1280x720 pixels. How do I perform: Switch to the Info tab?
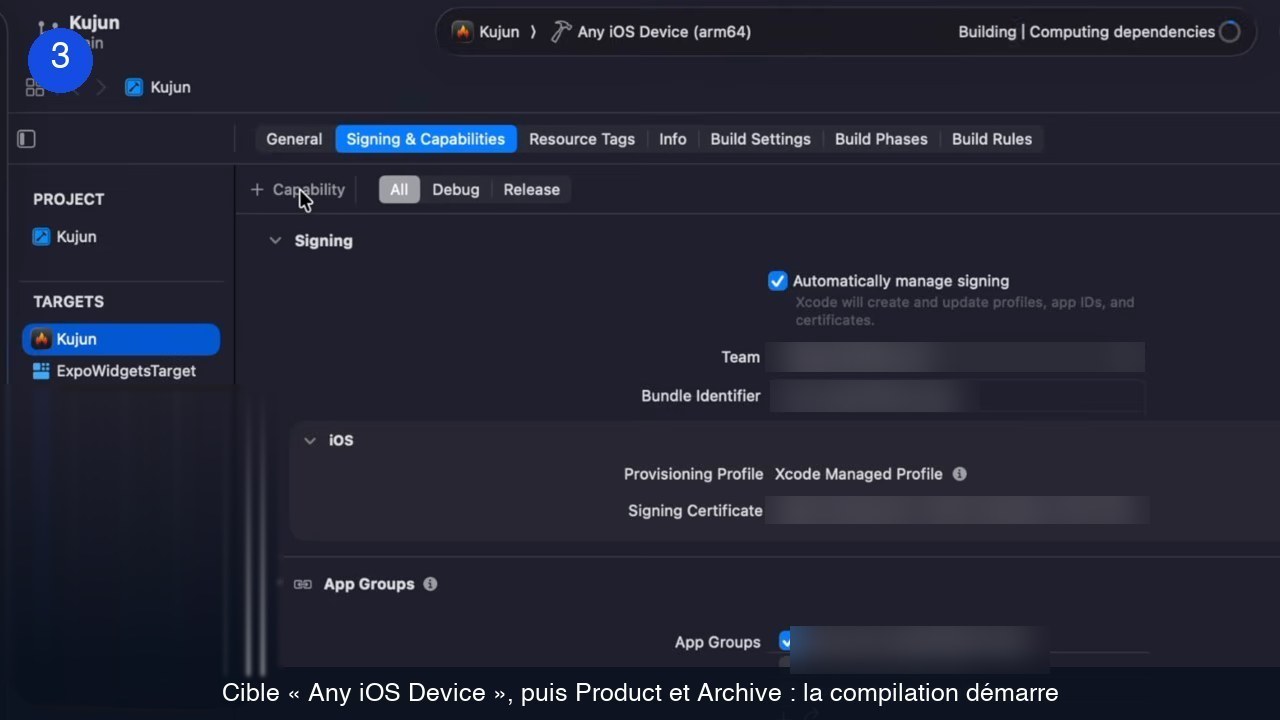click(673, 139)
